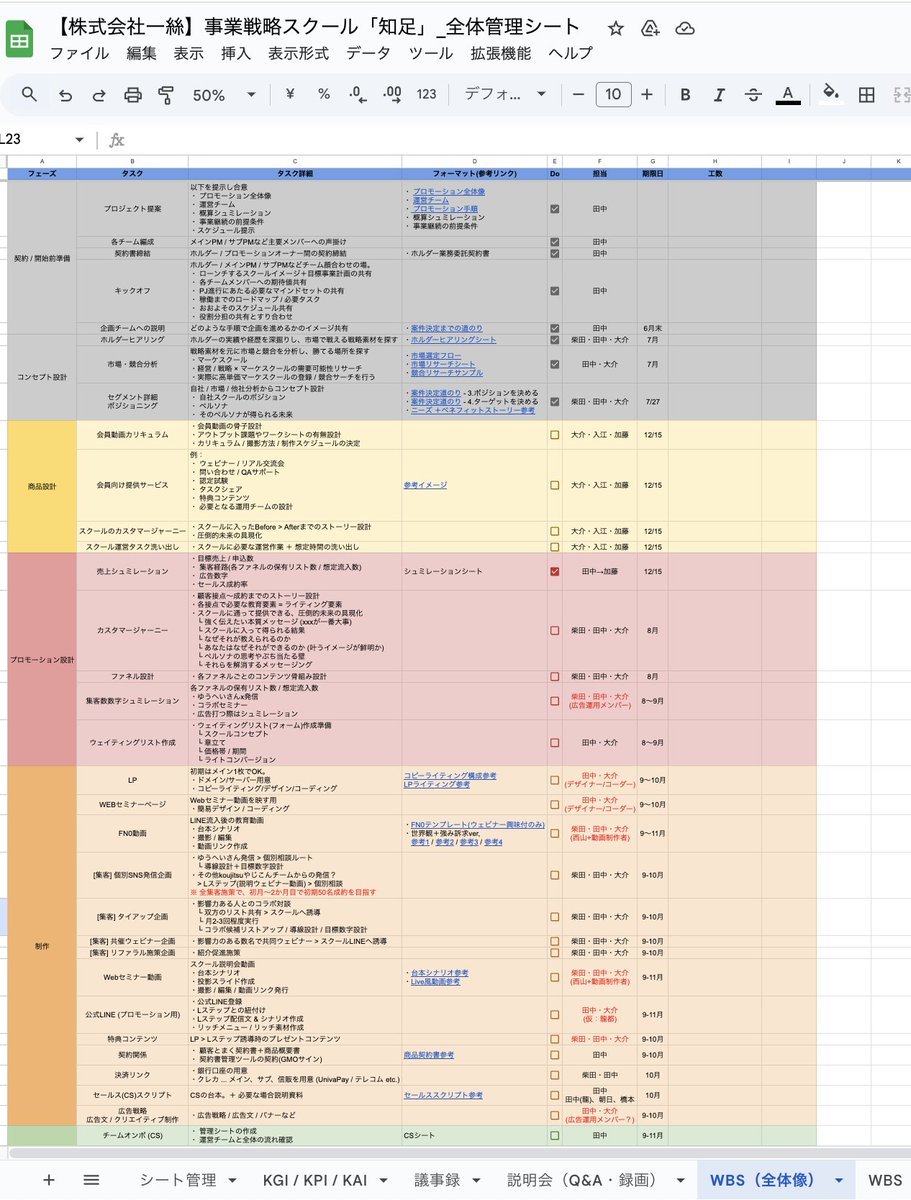Toggle strikethrough formatting
This screenshot has height=1200, width=911.
[753, 95]
